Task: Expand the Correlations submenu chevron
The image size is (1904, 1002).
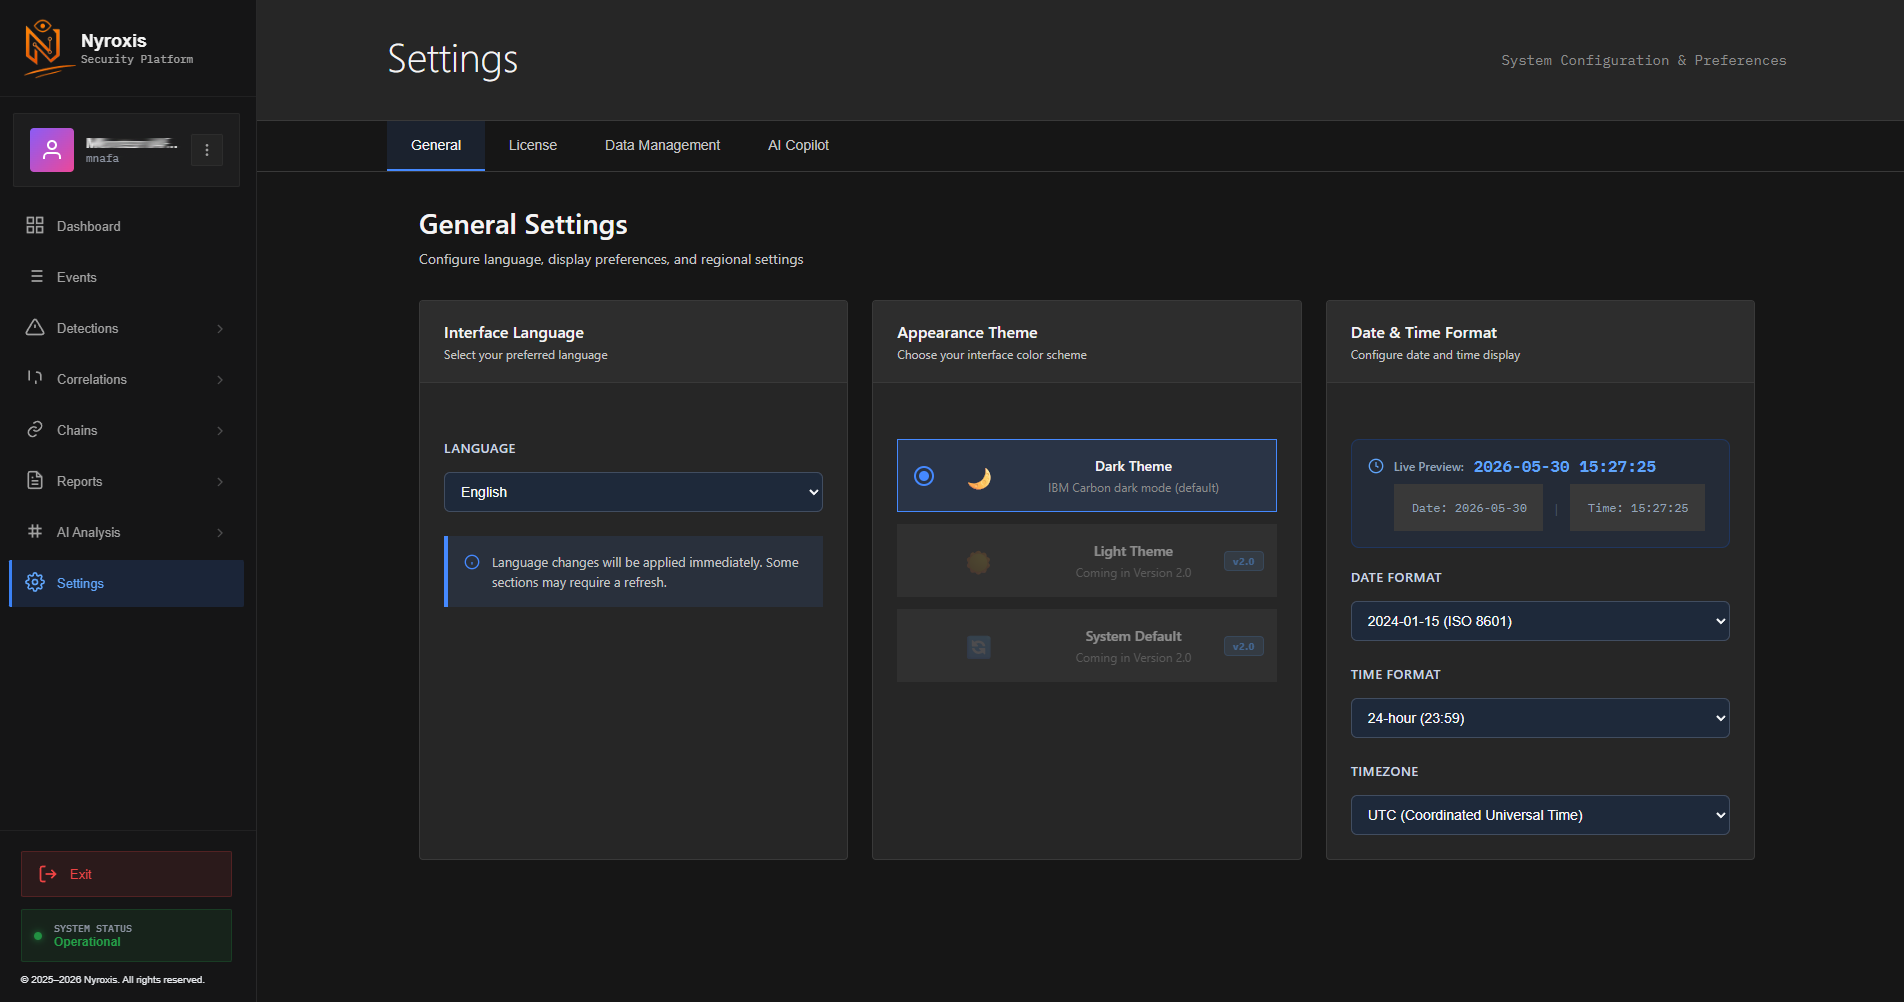Action: (x=220, y=380)
